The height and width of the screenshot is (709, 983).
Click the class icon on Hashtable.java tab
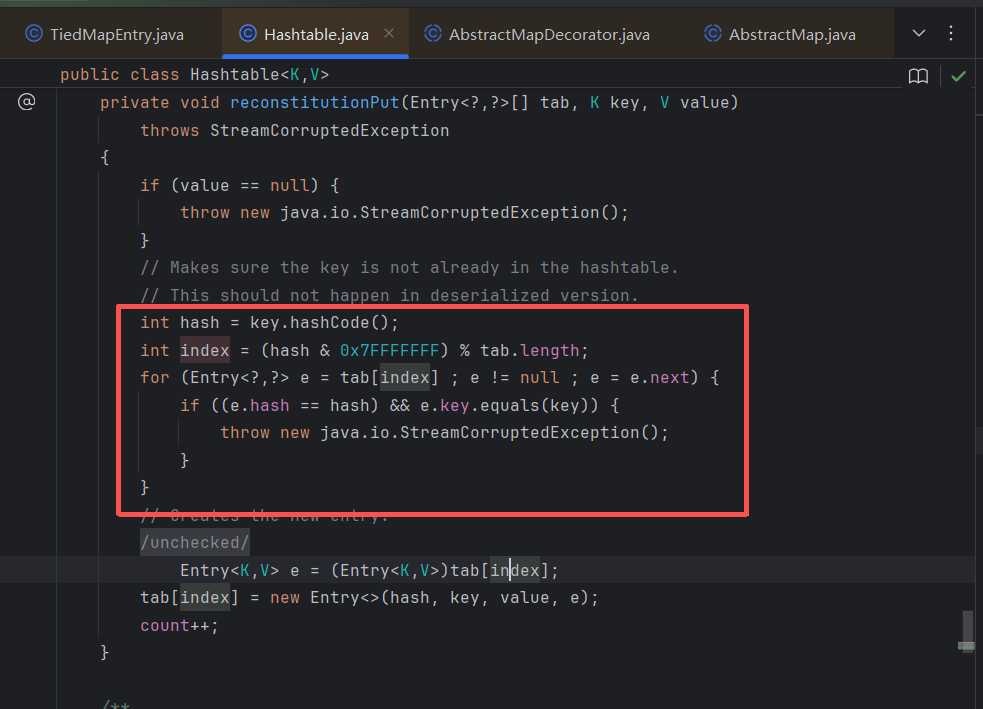coord(247,34)
